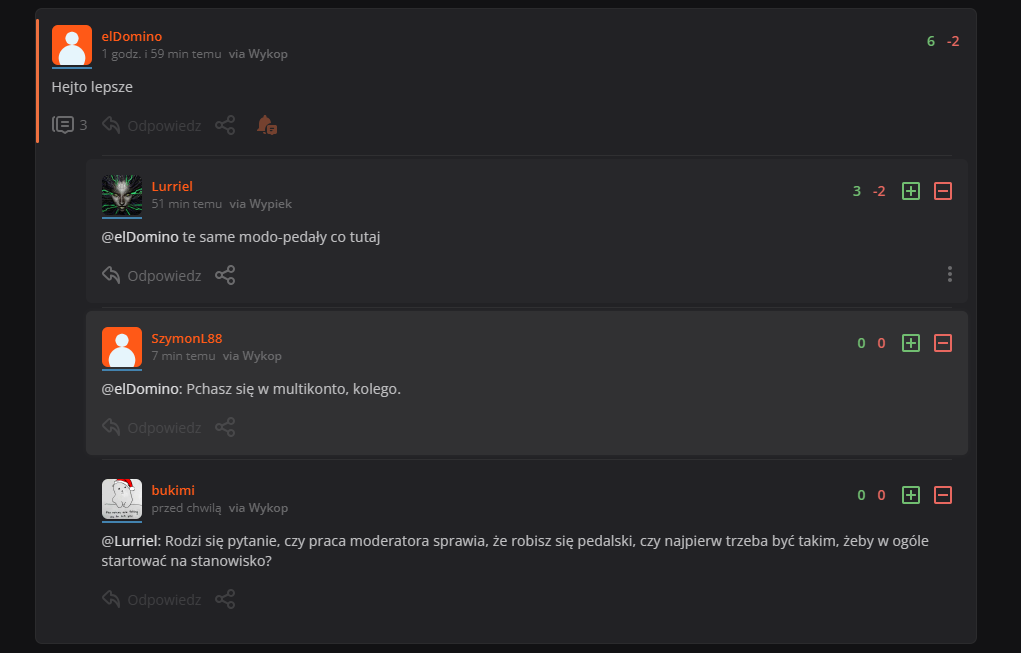Share bukimi's comment
Image resolution: width=1021 pixels, height=653 pixels.
[x=225, y=599]
